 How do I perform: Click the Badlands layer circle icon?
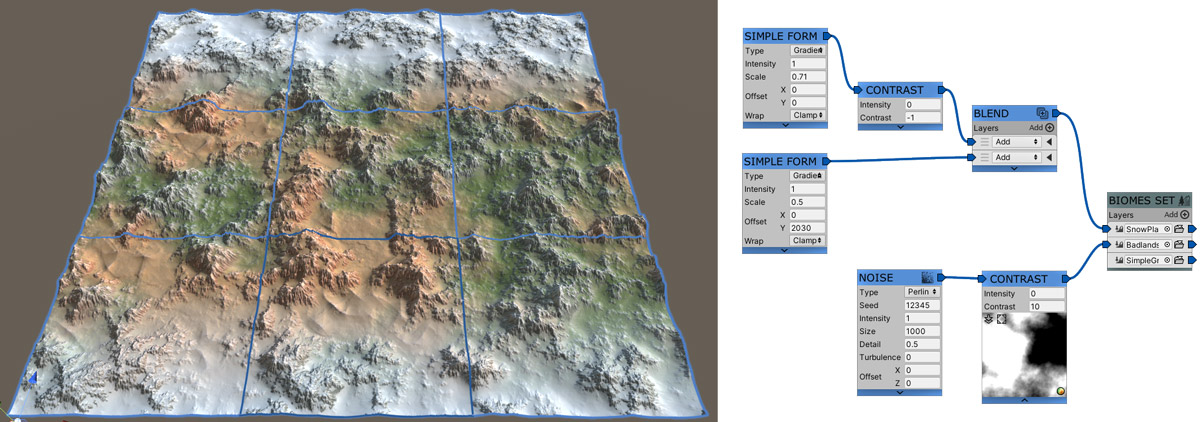coord(1166,244)
